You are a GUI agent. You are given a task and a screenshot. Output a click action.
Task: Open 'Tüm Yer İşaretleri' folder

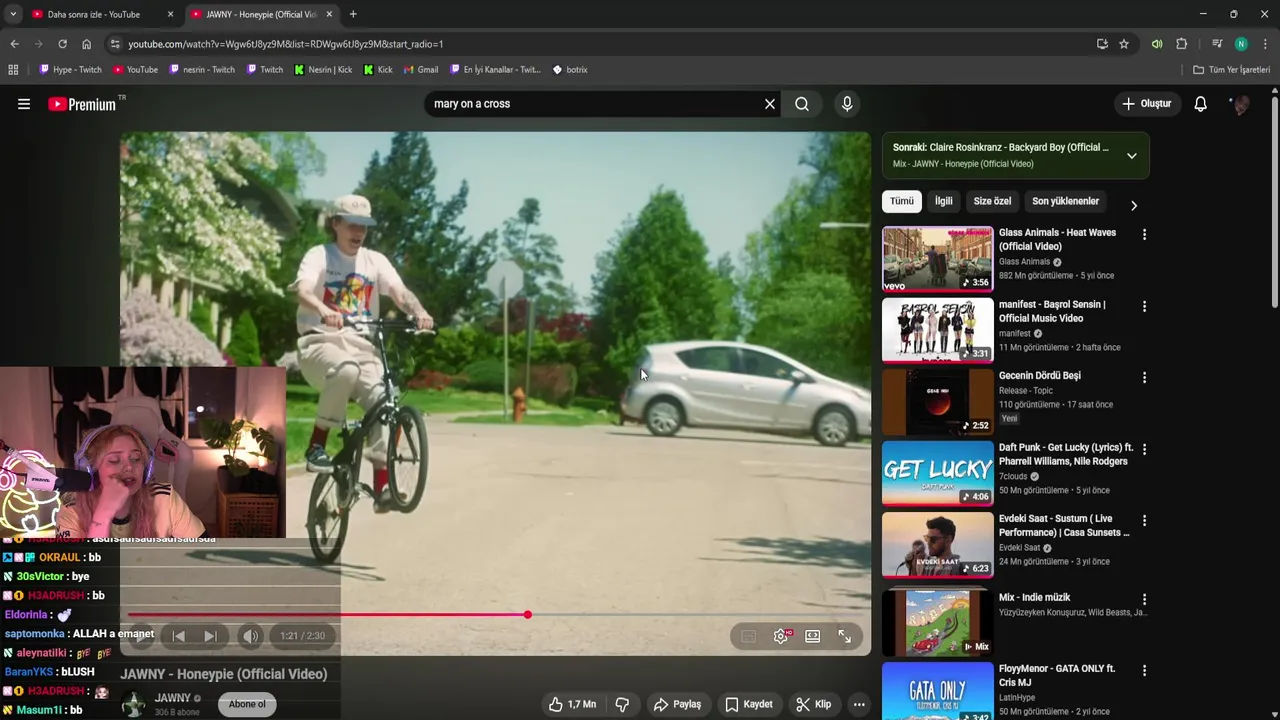(1231, 70)
